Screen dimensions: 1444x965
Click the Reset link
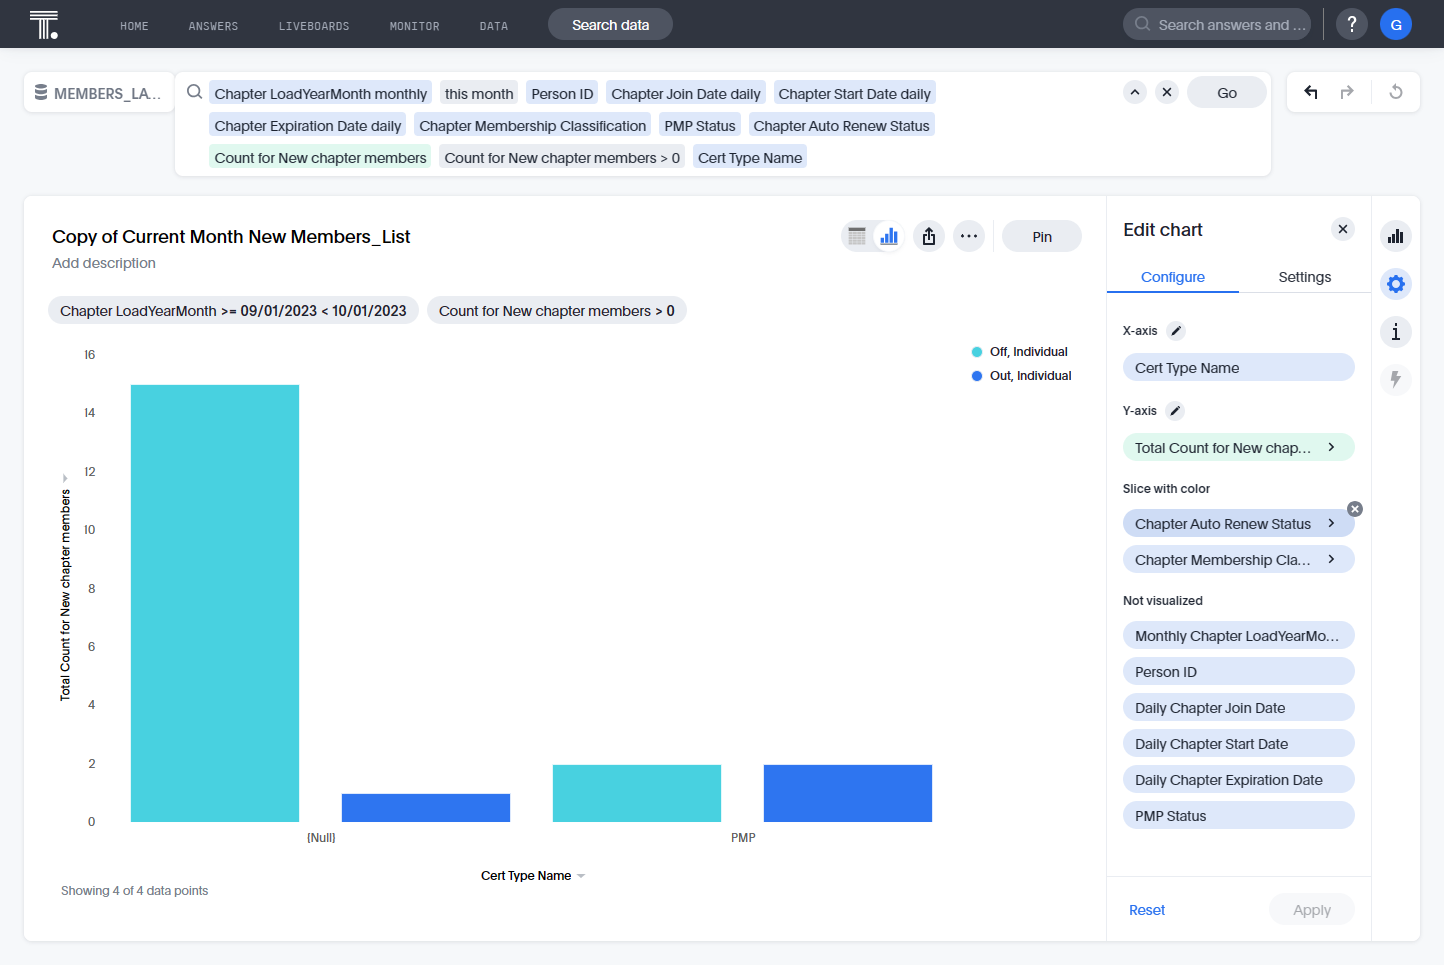coord(1147,910)
